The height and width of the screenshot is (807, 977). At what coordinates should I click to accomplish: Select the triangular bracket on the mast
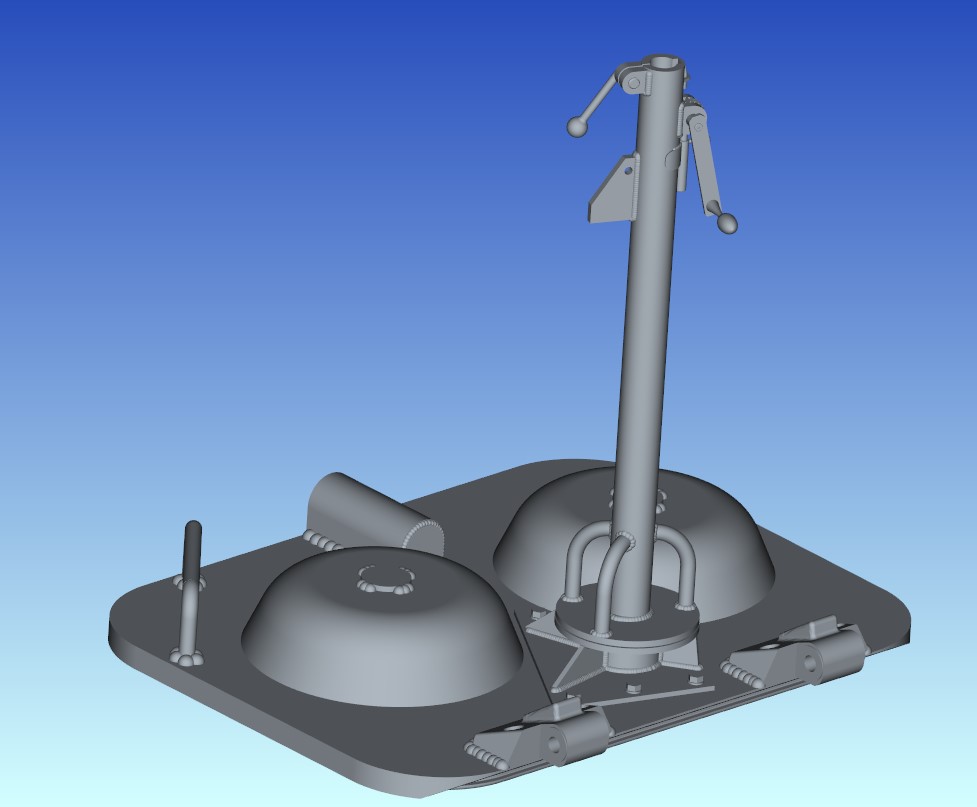pos(612,193)
